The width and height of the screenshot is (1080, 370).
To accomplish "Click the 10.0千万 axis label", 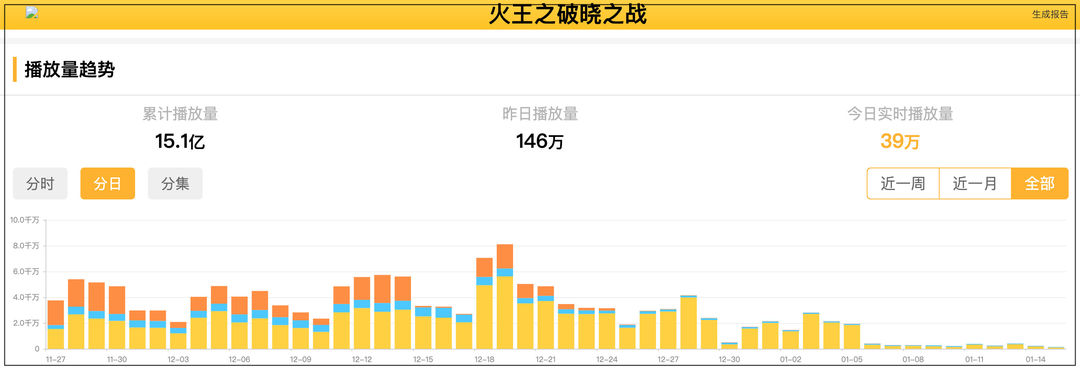I will point(25,220).
